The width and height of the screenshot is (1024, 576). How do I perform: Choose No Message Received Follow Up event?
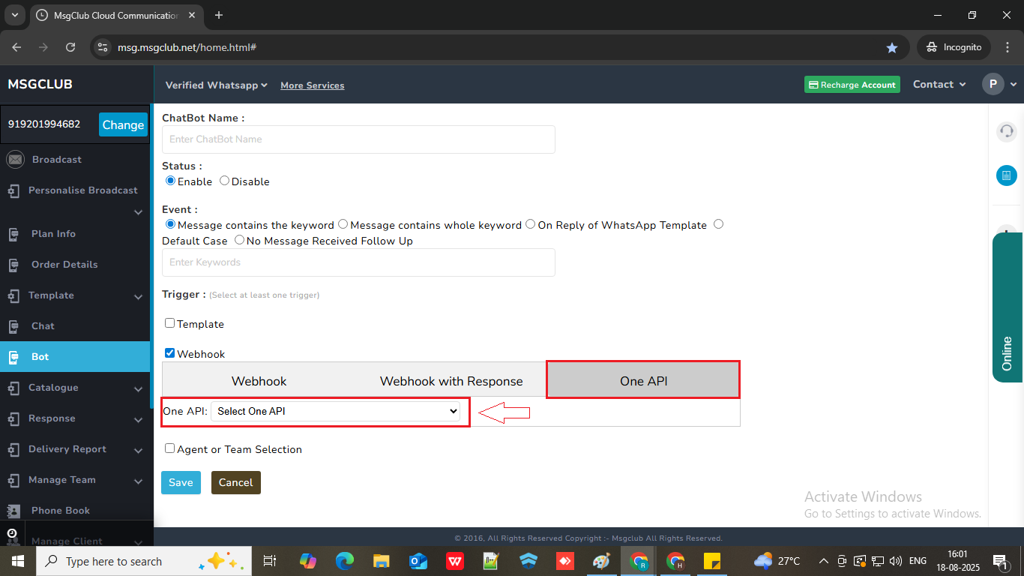(239, 240)
